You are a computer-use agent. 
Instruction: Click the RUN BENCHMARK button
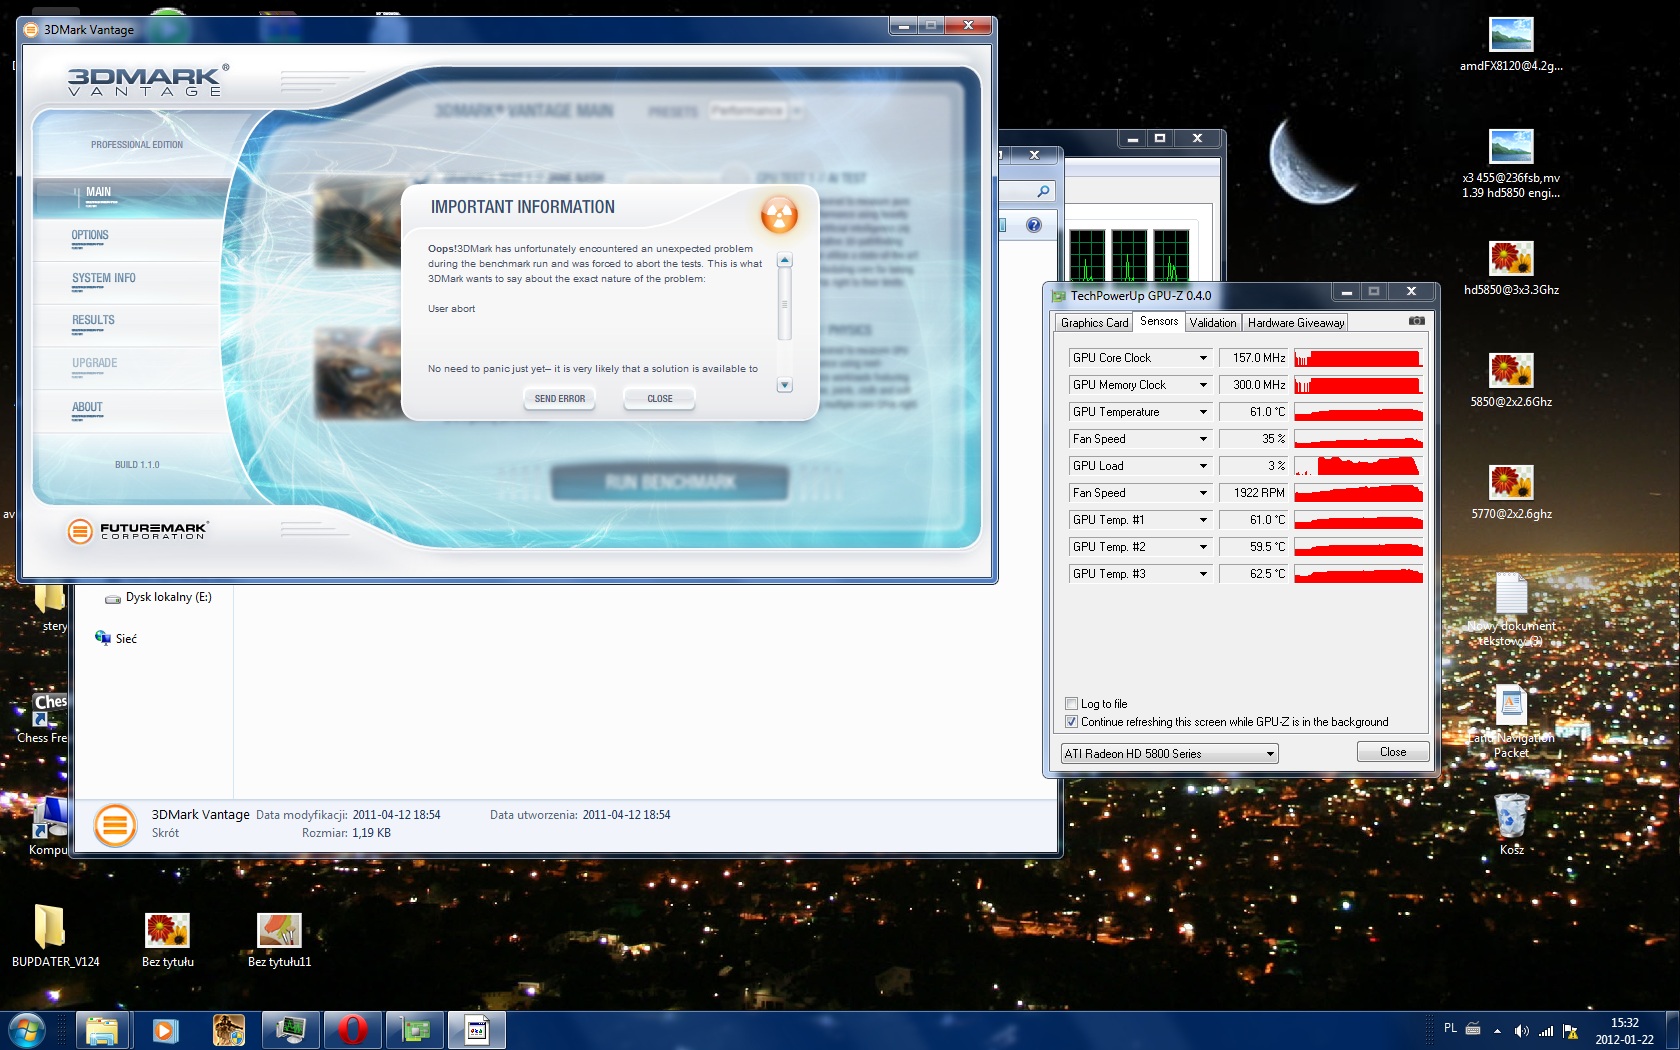[670, 483]
